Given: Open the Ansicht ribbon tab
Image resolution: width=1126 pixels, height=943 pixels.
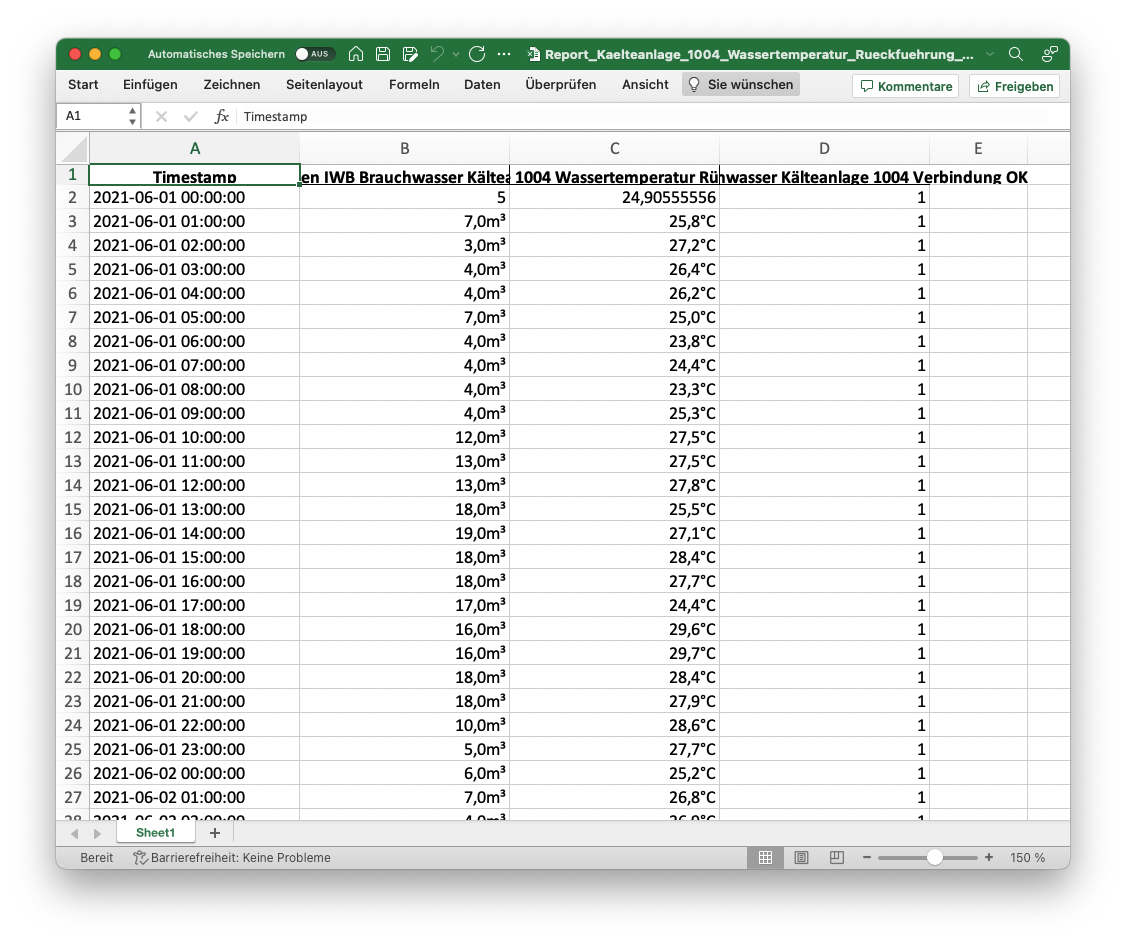Looking at the screenshot, I should point(645,85).
